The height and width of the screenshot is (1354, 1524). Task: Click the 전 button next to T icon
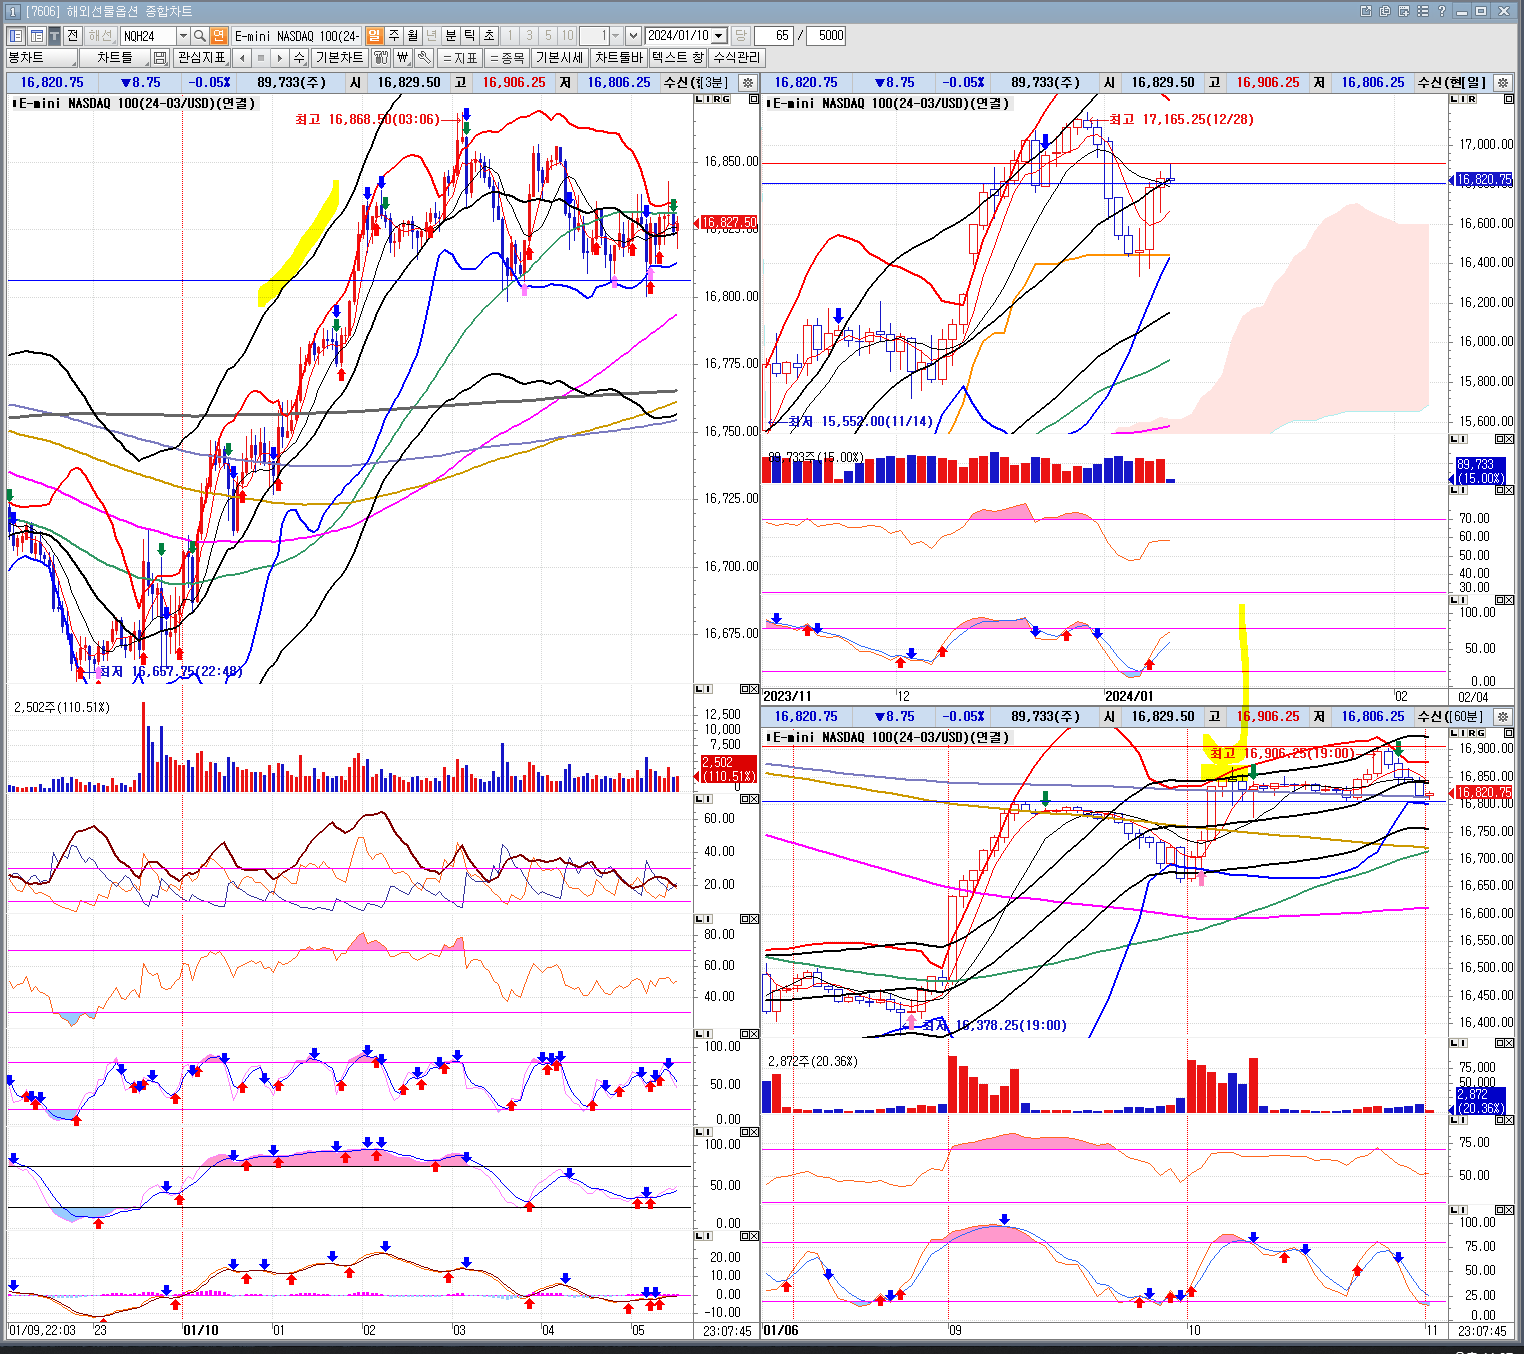coord(72,36)
